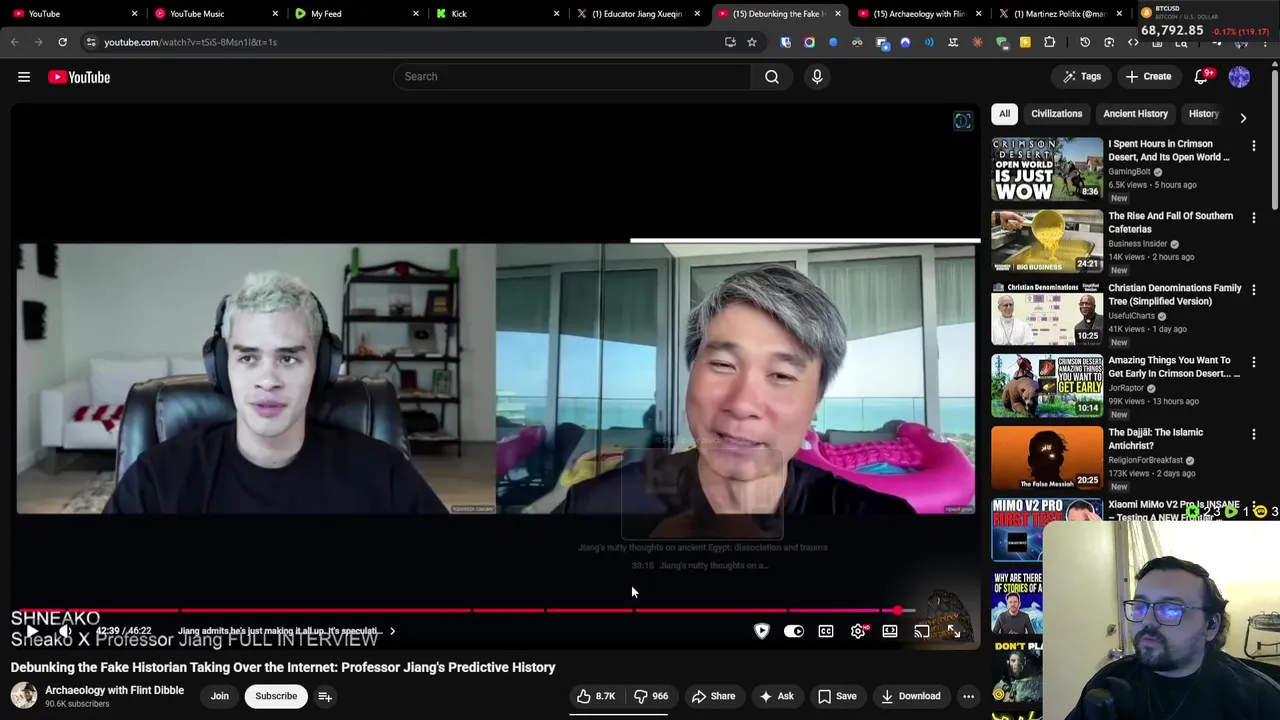Image resolution: width=1280 pixels, height=720 pixels.
Task: Open options for Amazing Things Crimson Desert video
Action: click(x=1254, y=362)
